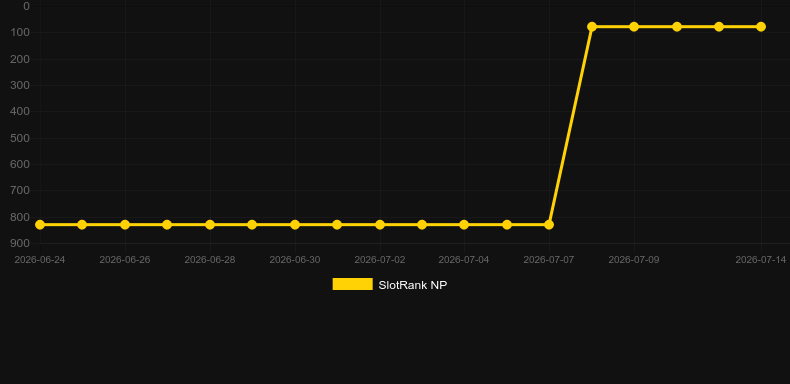
Task: Click the 2026-07-07 x-axis label
Action: pyautogui.click(x=549, y=260)
